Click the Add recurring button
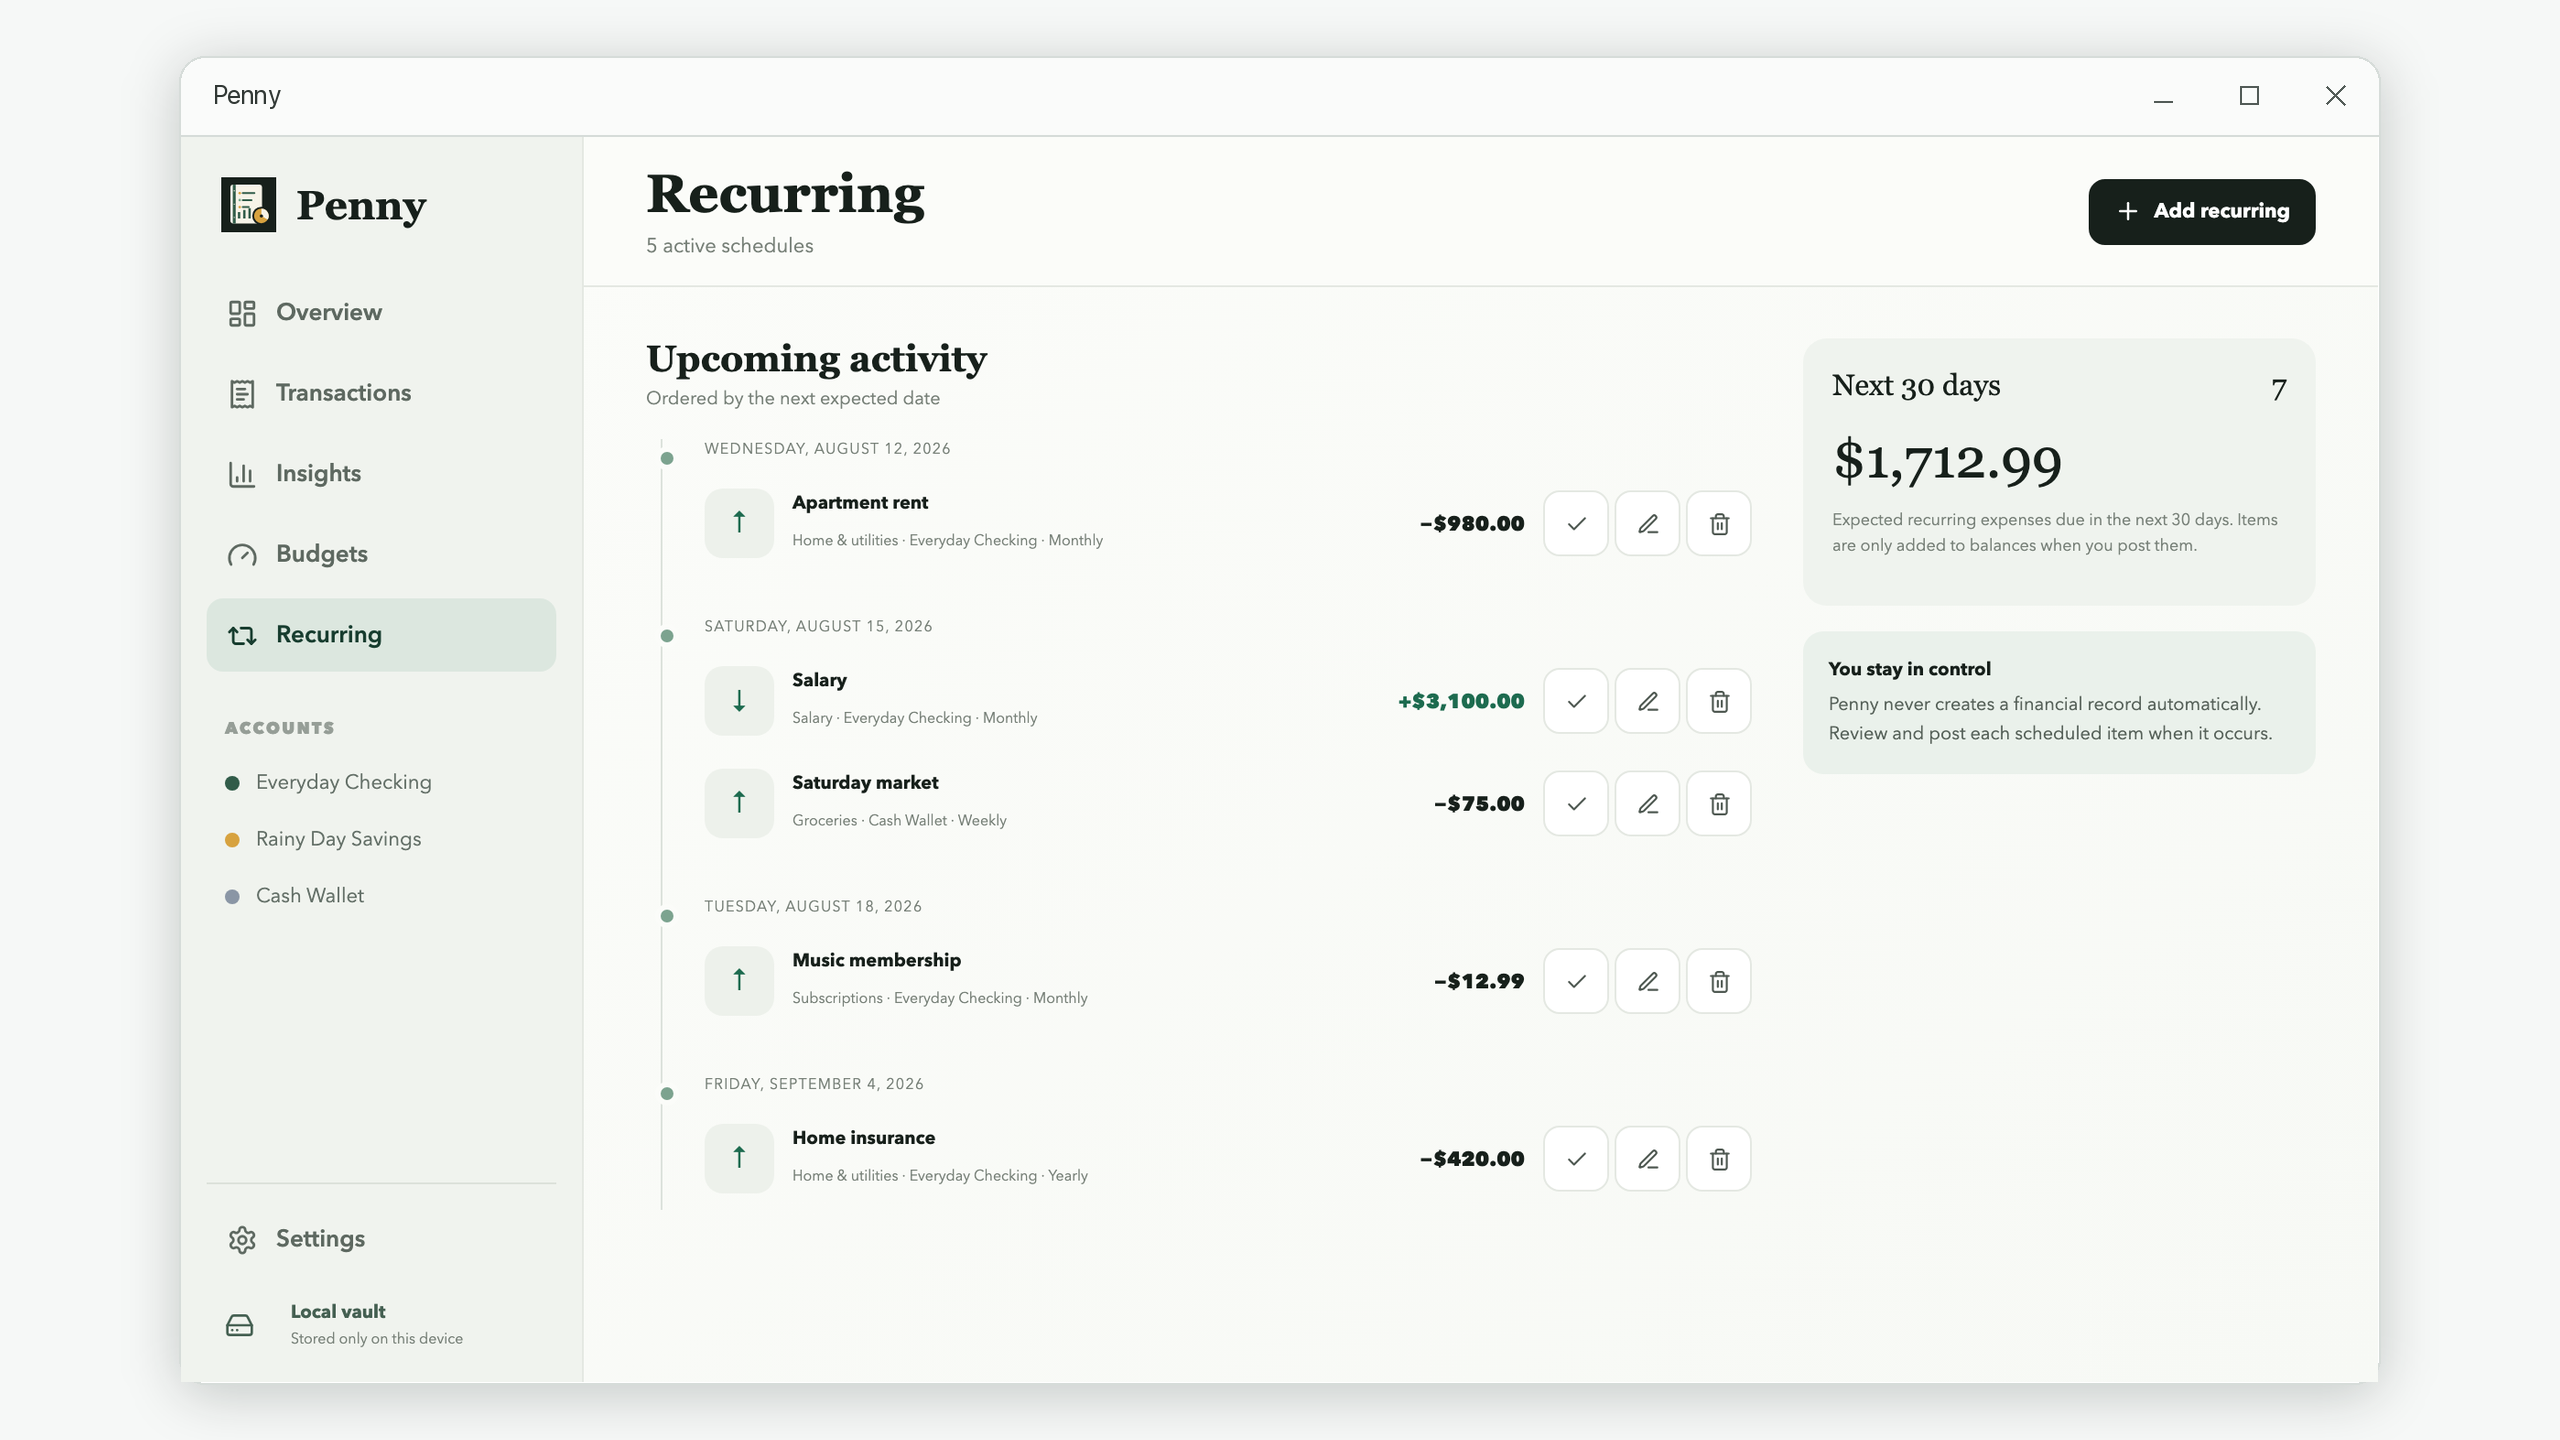The width and height of the screenshot is (2560, 1440). [x=2201, y=211]
